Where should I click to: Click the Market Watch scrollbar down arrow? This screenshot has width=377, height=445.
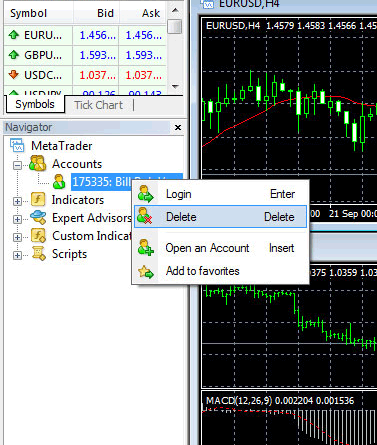tap(175, 86)
